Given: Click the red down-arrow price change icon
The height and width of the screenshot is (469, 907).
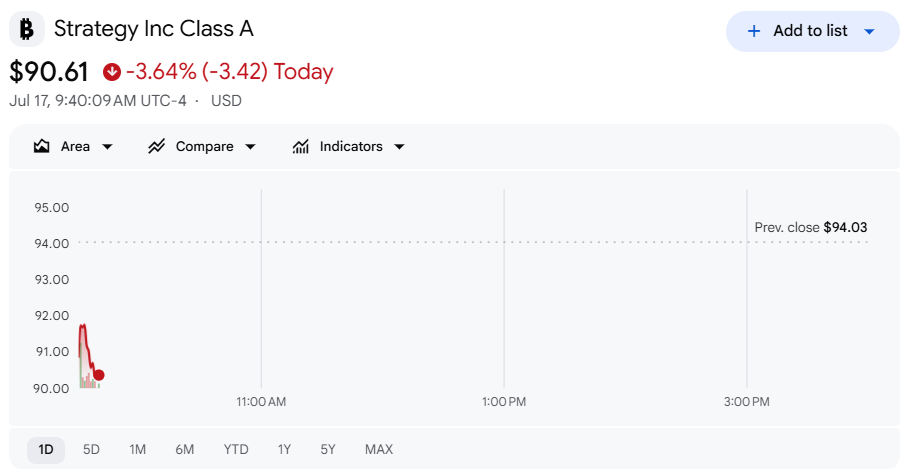Looking at the screenshot, I should click(112, 72).
